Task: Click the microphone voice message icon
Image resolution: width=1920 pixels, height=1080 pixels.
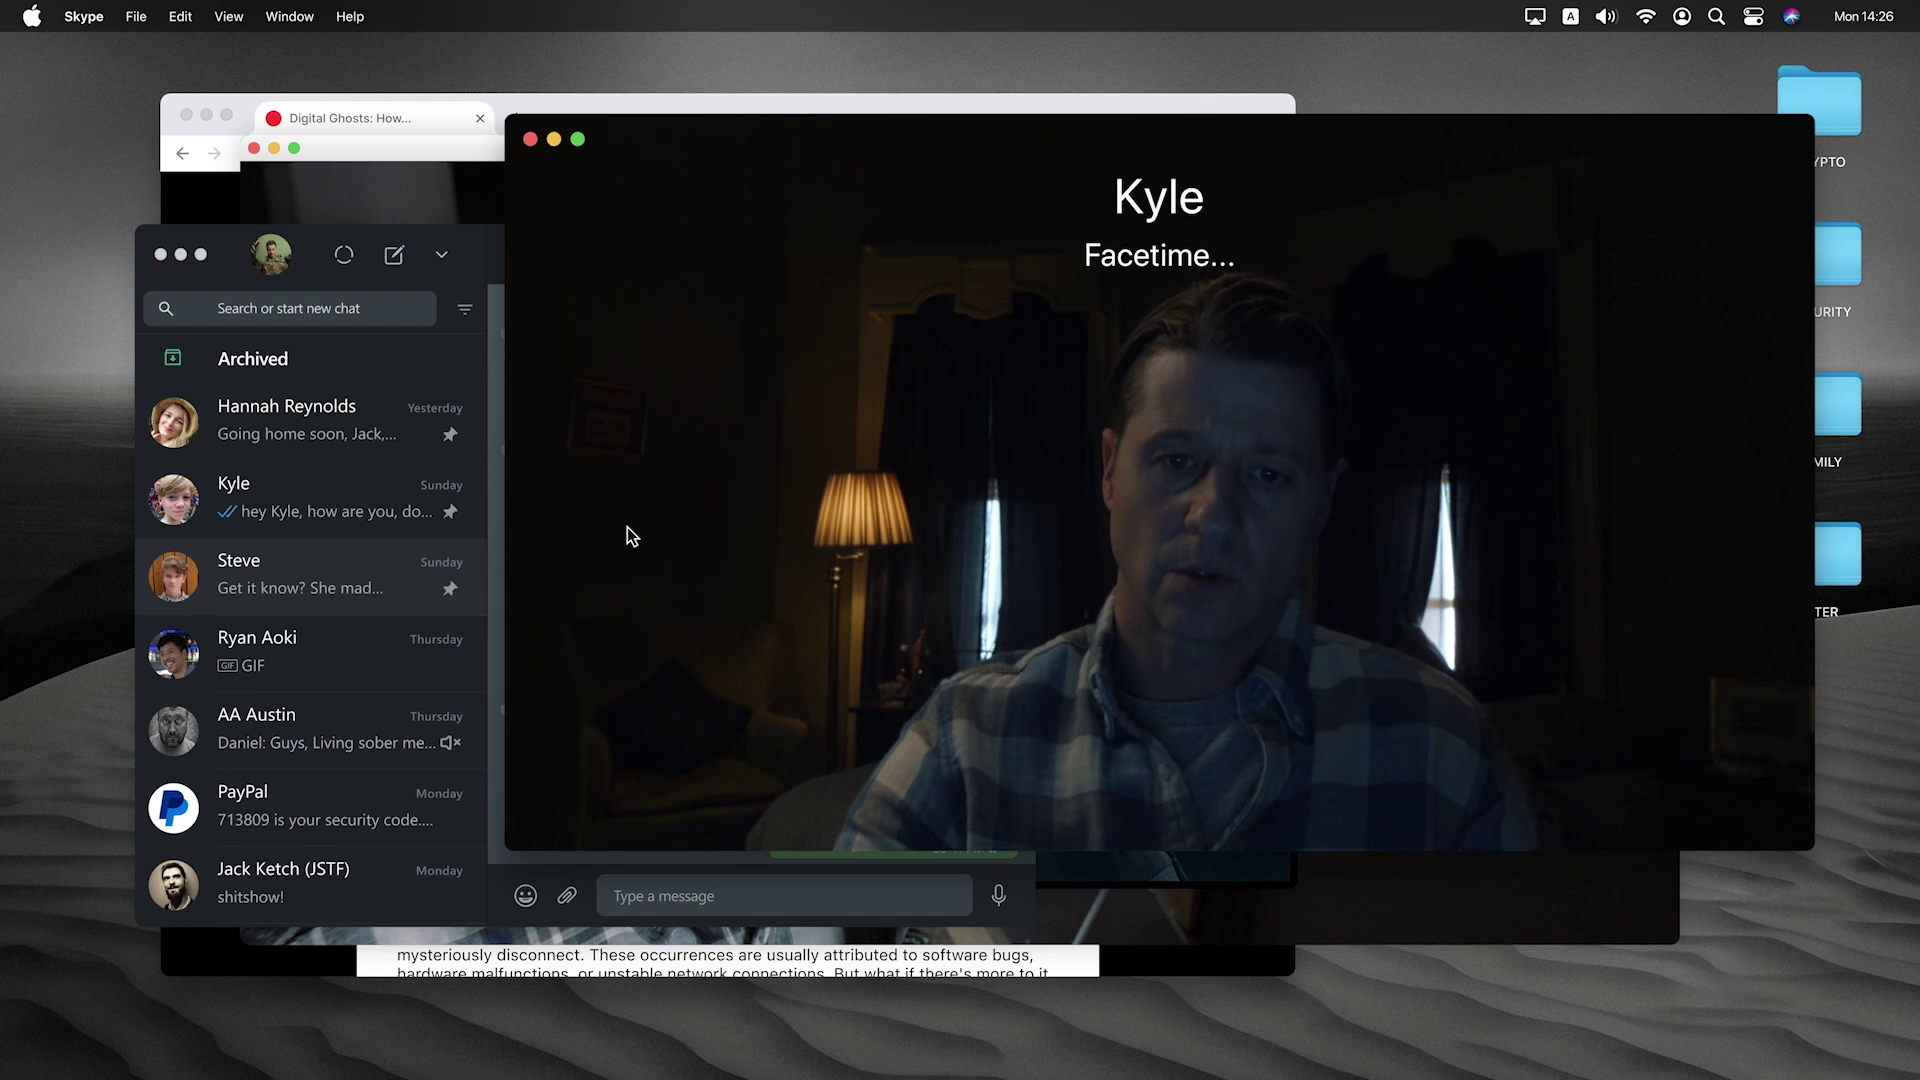Action: coord(998,896)
